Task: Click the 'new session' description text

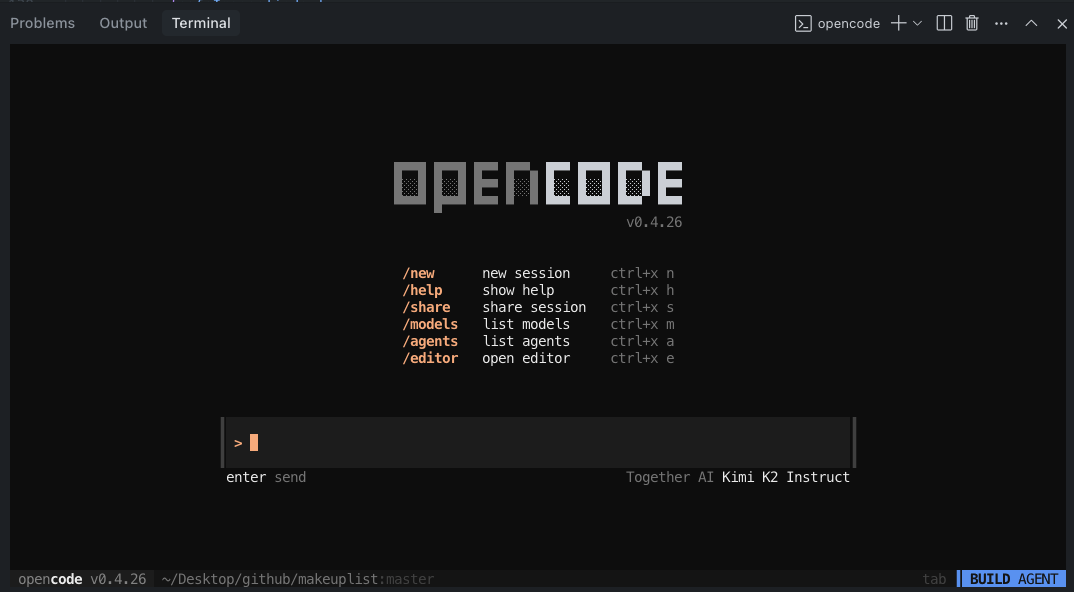Action: [x=526, y=273]
